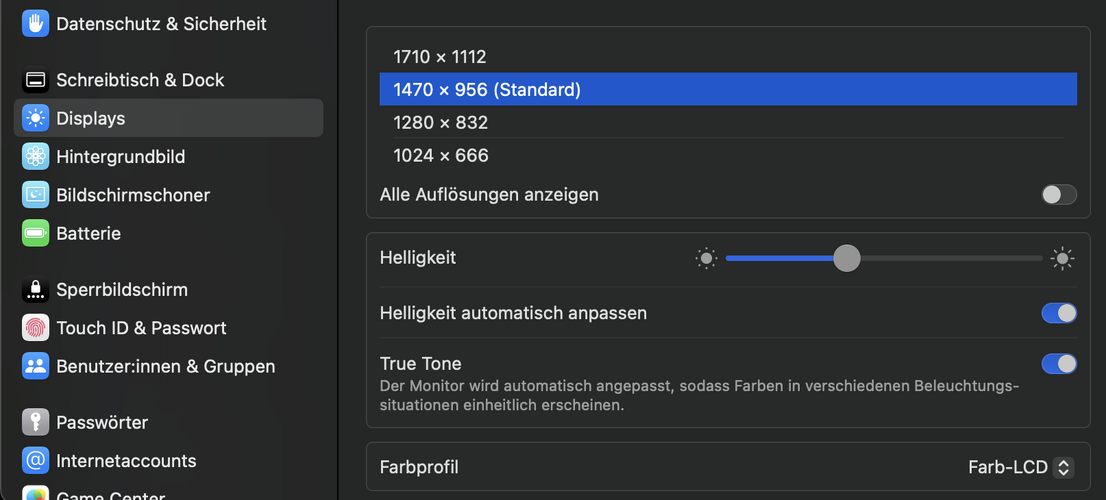Click the green Batterie icon

(x=35, y=233)
